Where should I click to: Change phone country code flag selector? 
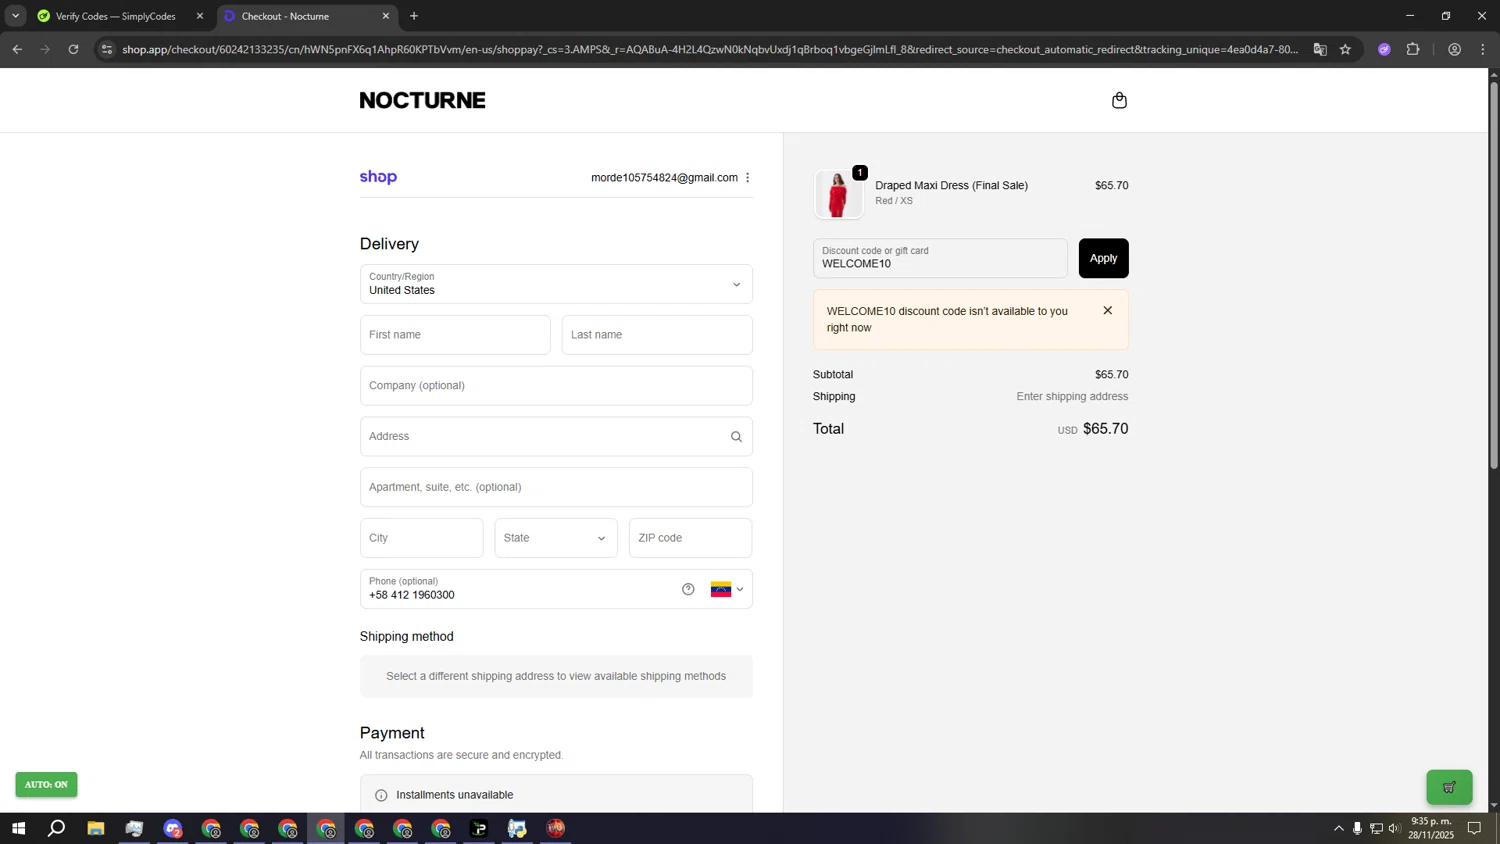(727, 589)
